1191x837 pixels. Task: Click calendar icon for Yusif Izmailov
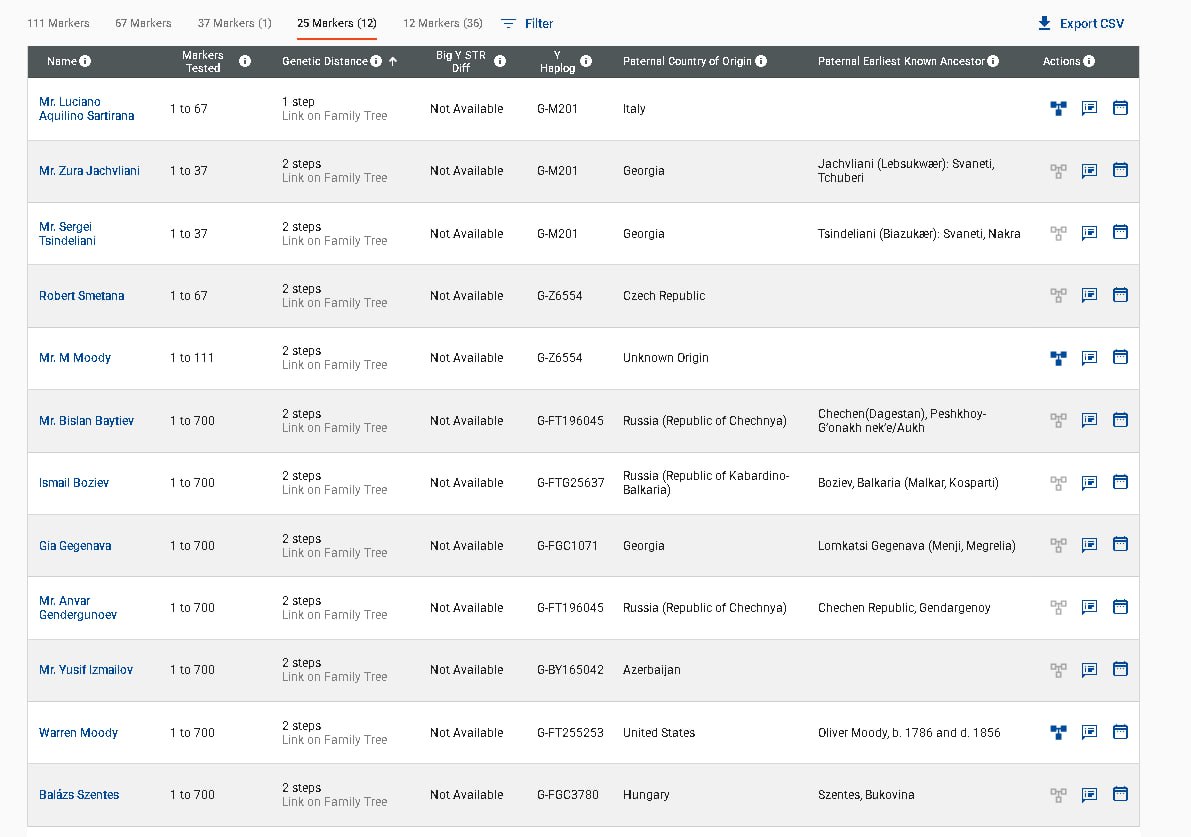coord(1120,669)
